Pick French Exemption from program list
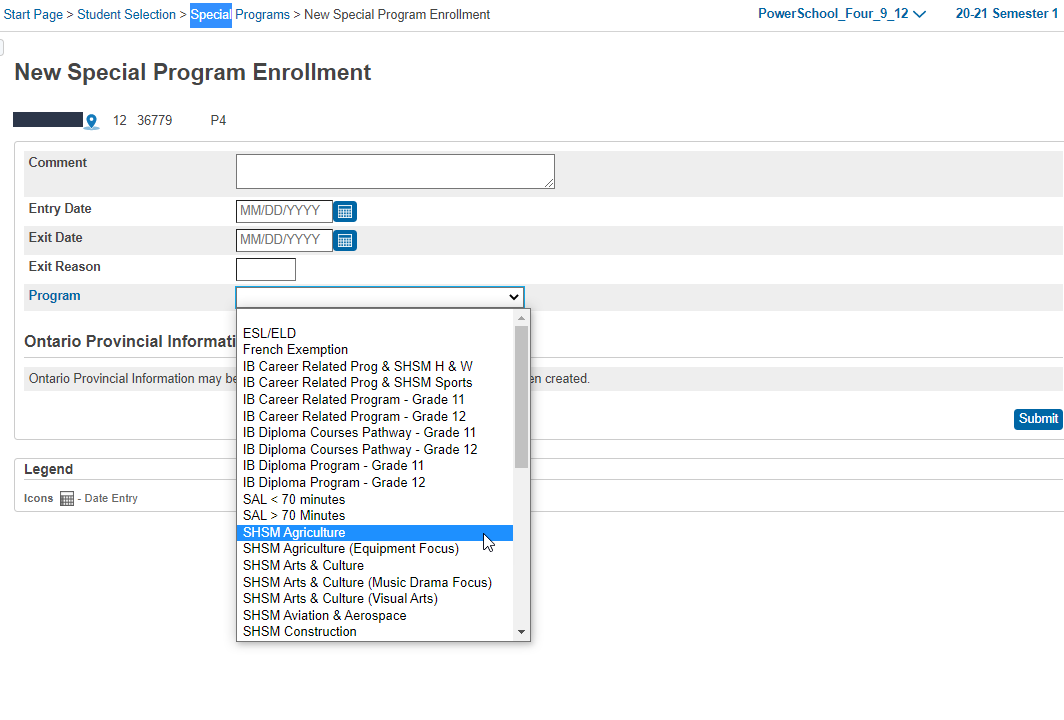The width and height of the screenshot is (1064, 720). 295,350
